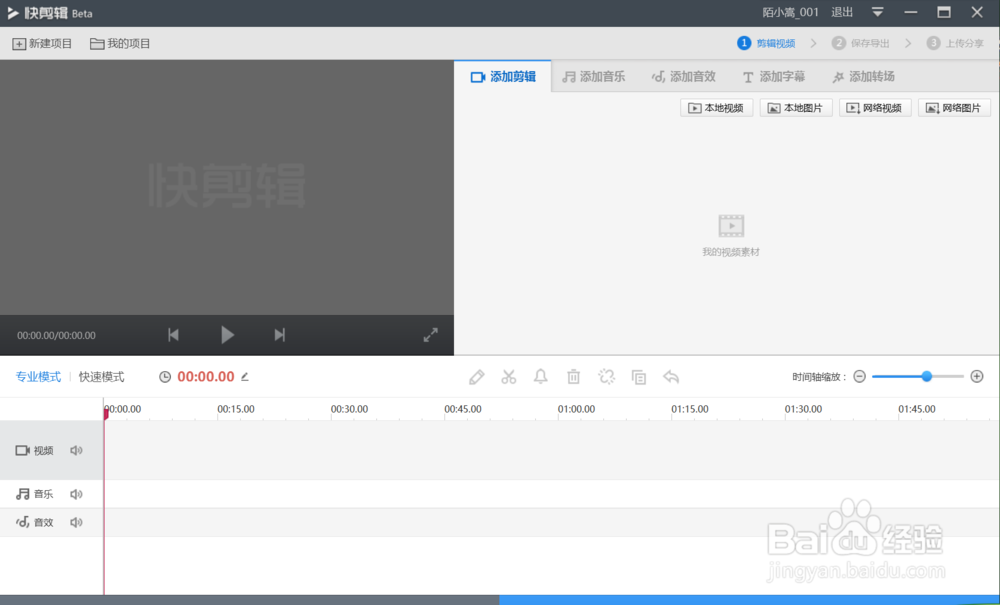1000x605 pixels.
Task: Click the 本地视频 button
Action: [716, 107]
